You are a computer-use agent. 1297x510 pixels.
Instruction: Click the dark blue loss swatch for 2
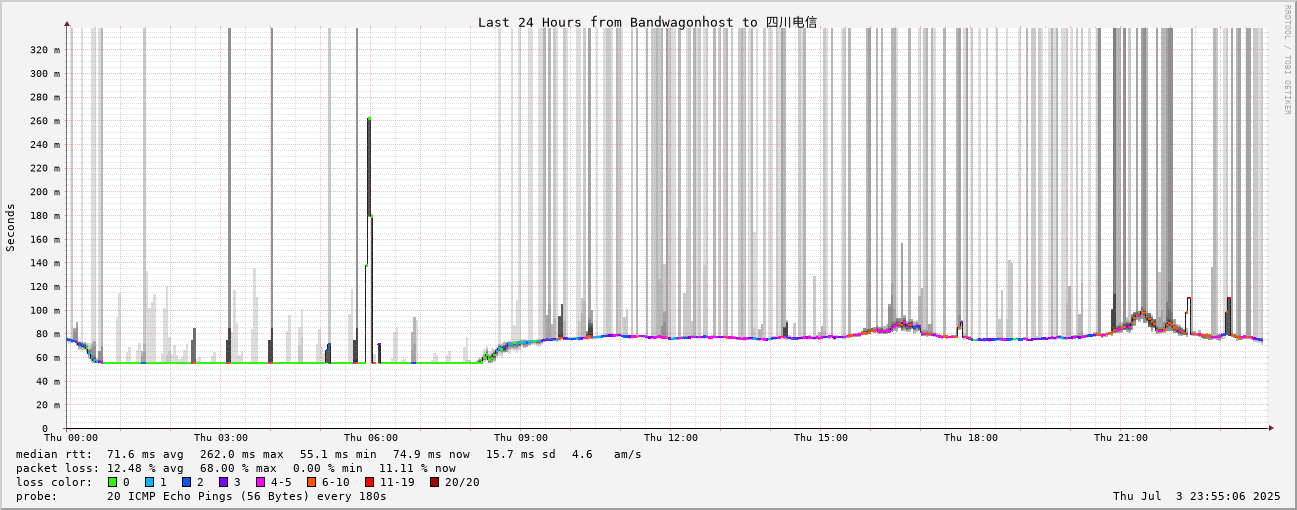click(x=186, y=482)
